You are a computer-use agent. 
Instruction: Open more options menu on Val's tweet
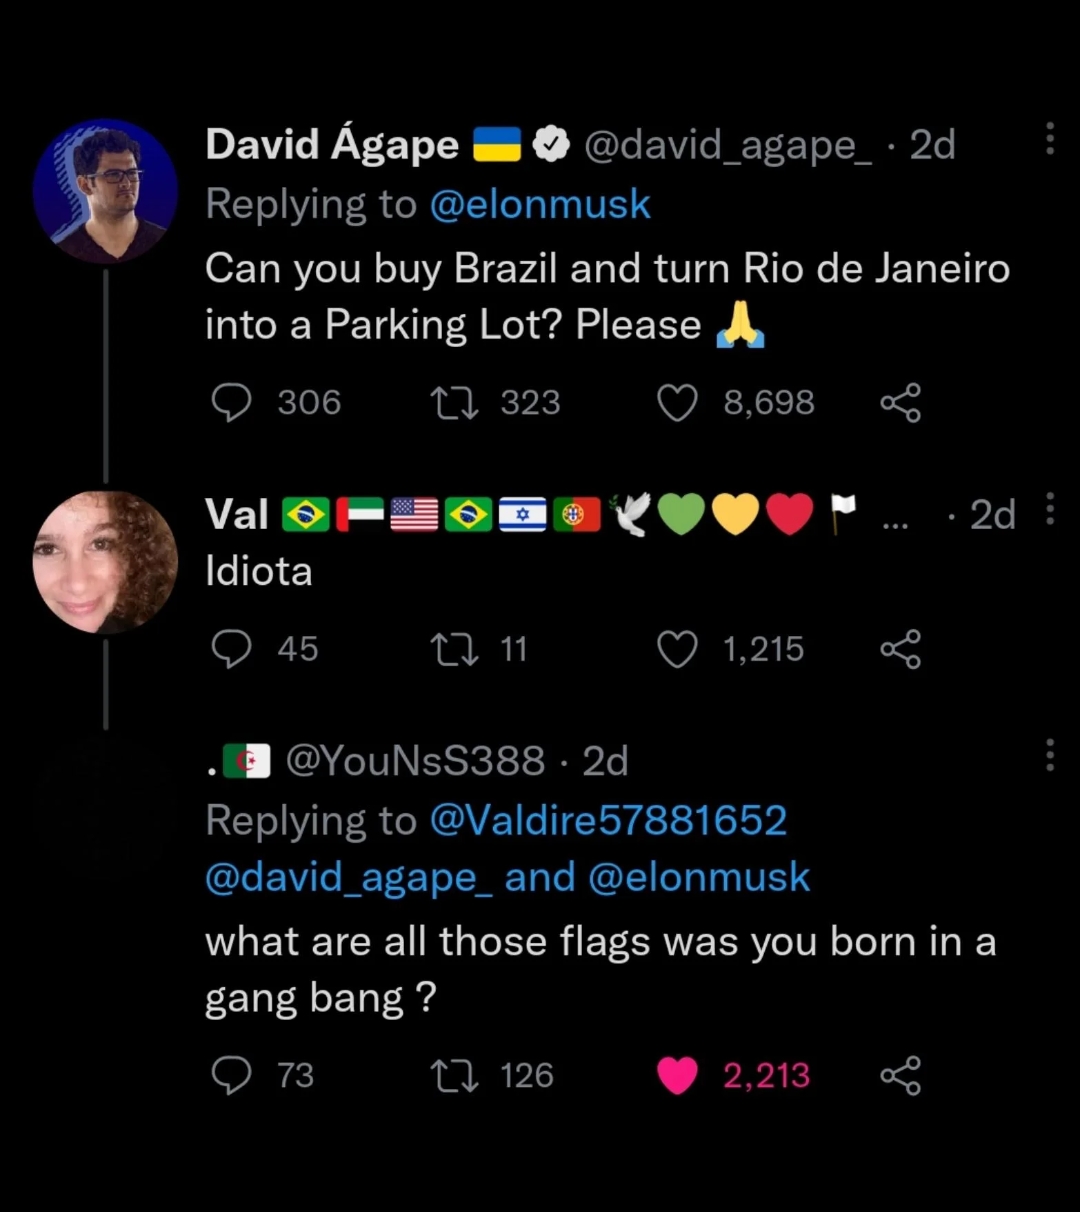pos(1049,509)
